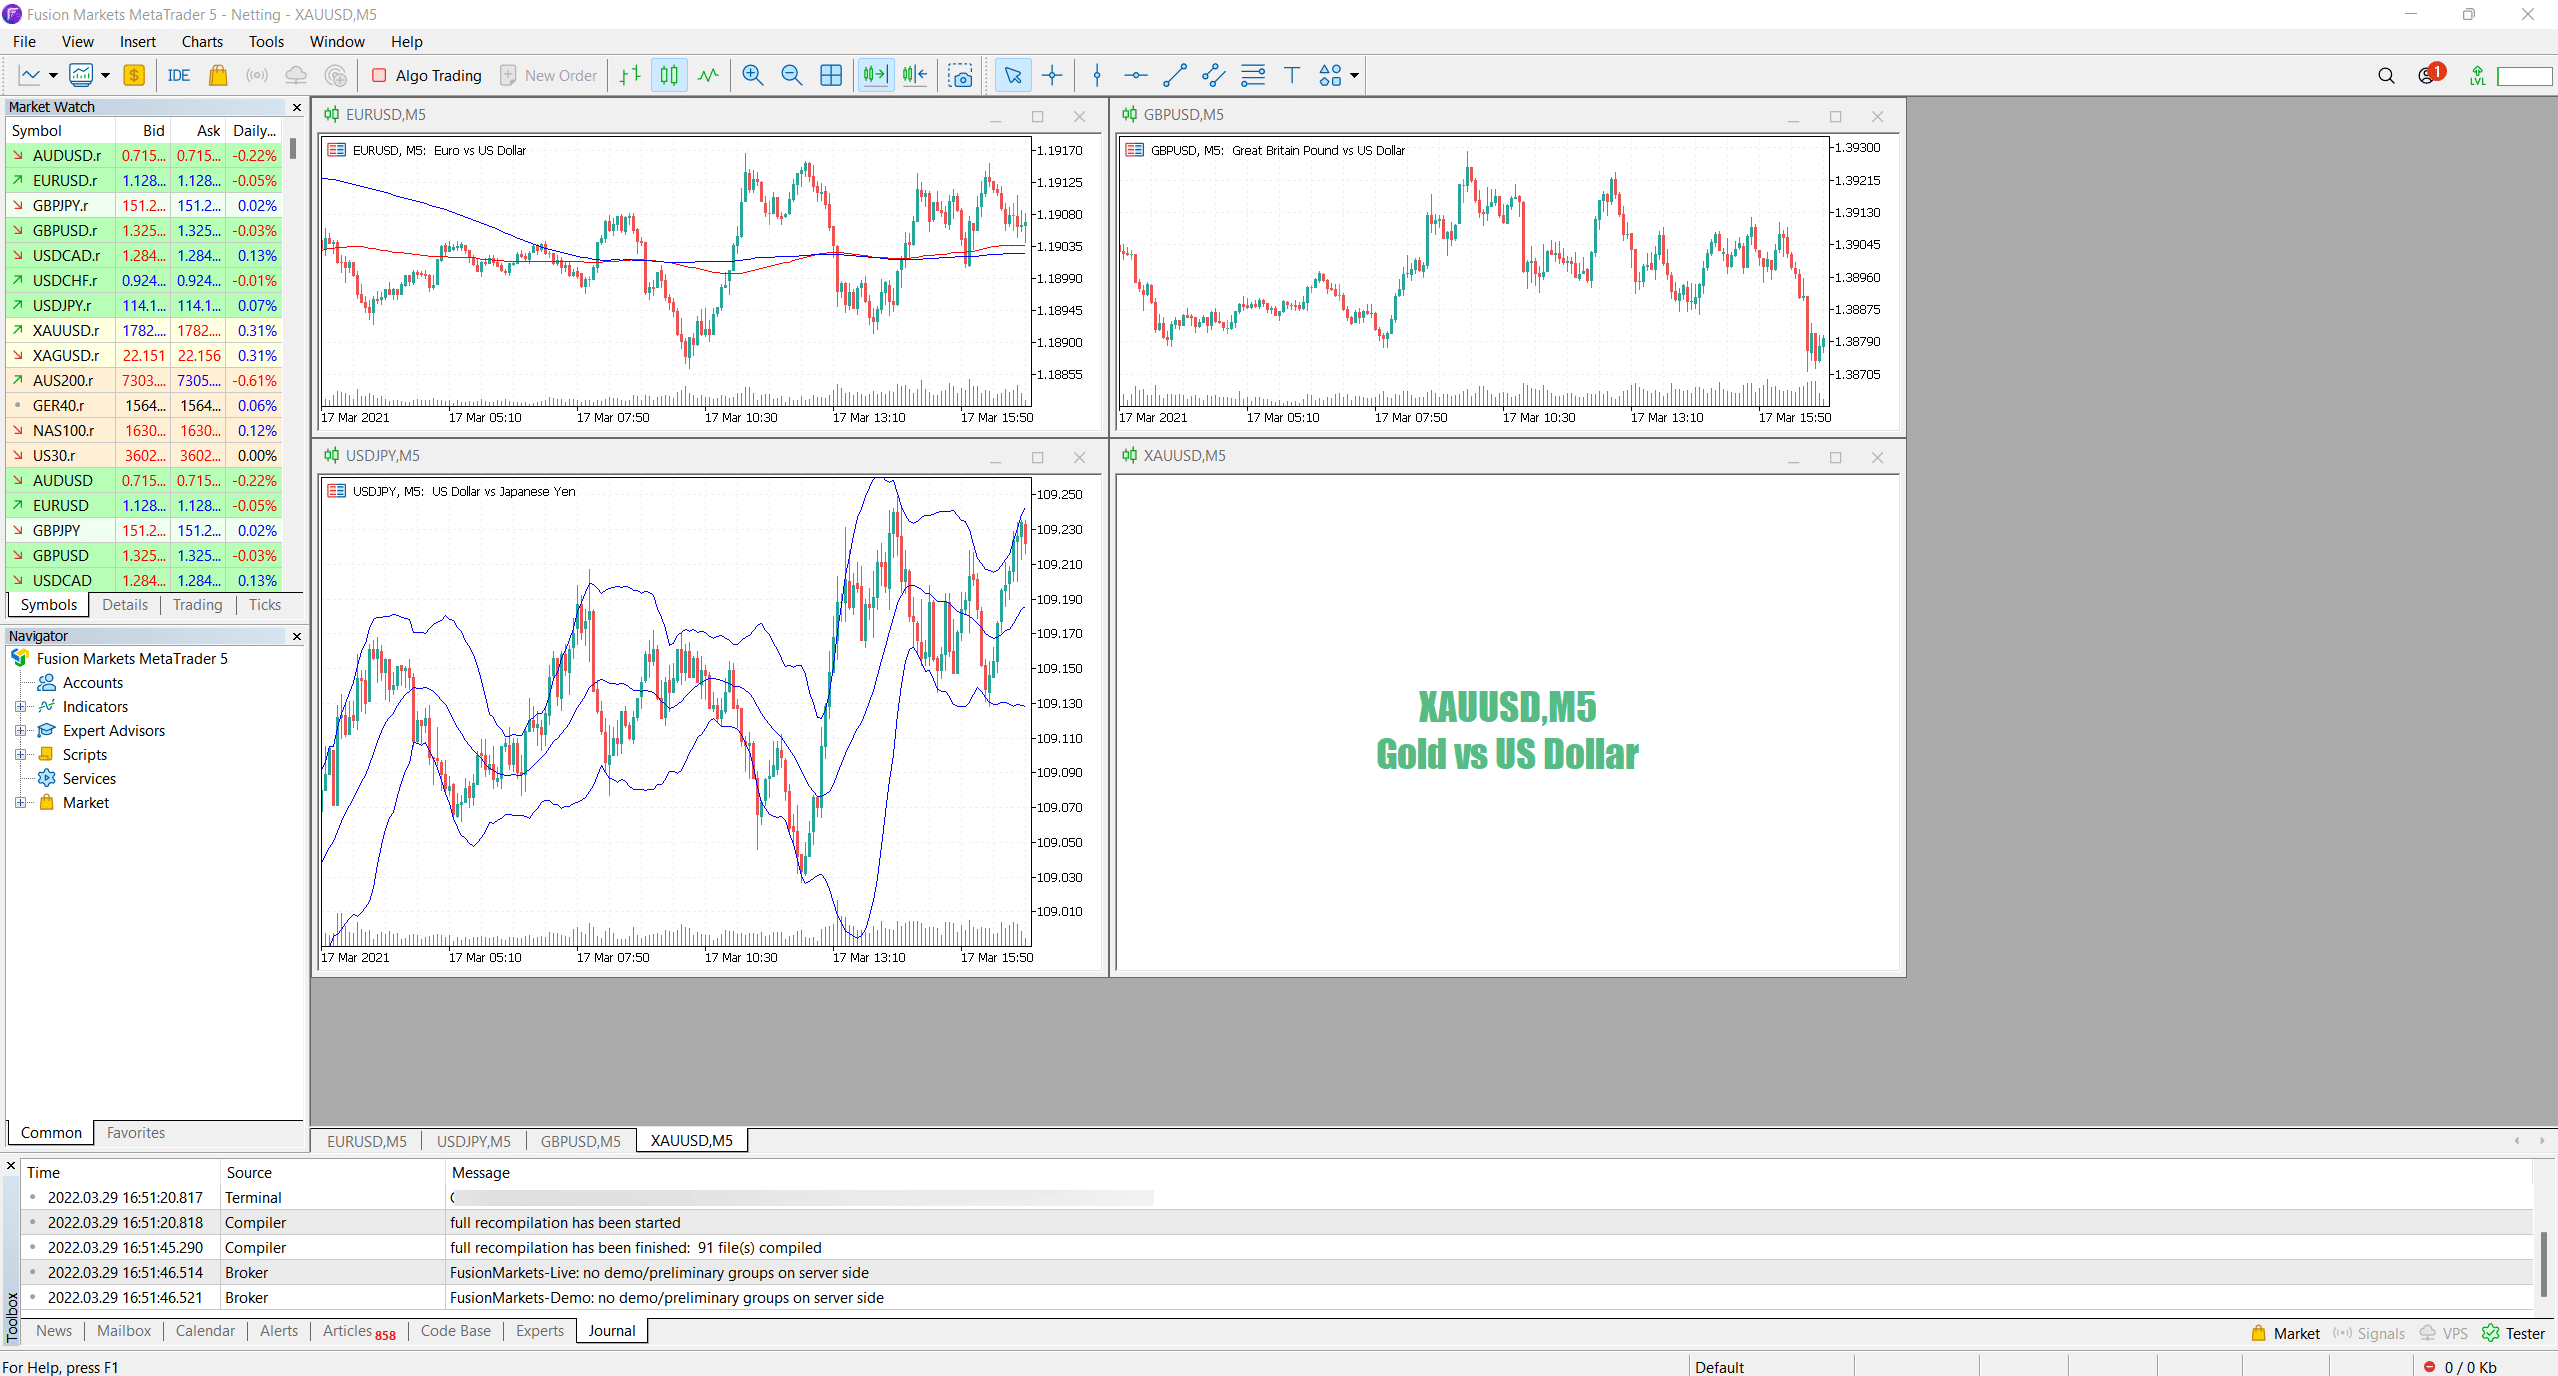Select the Accounts node in Navigator
Screen dimensions: 2558x1376
pos(93,681)
